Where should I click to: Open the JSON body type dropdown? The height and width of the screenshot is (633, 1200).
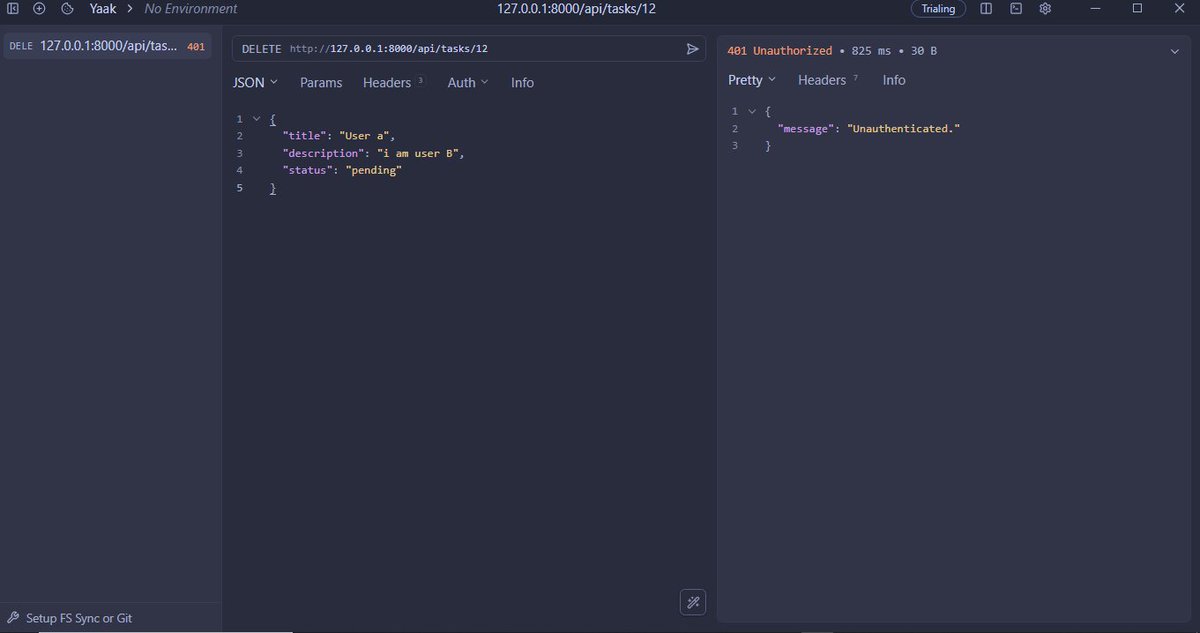[255, 82]
